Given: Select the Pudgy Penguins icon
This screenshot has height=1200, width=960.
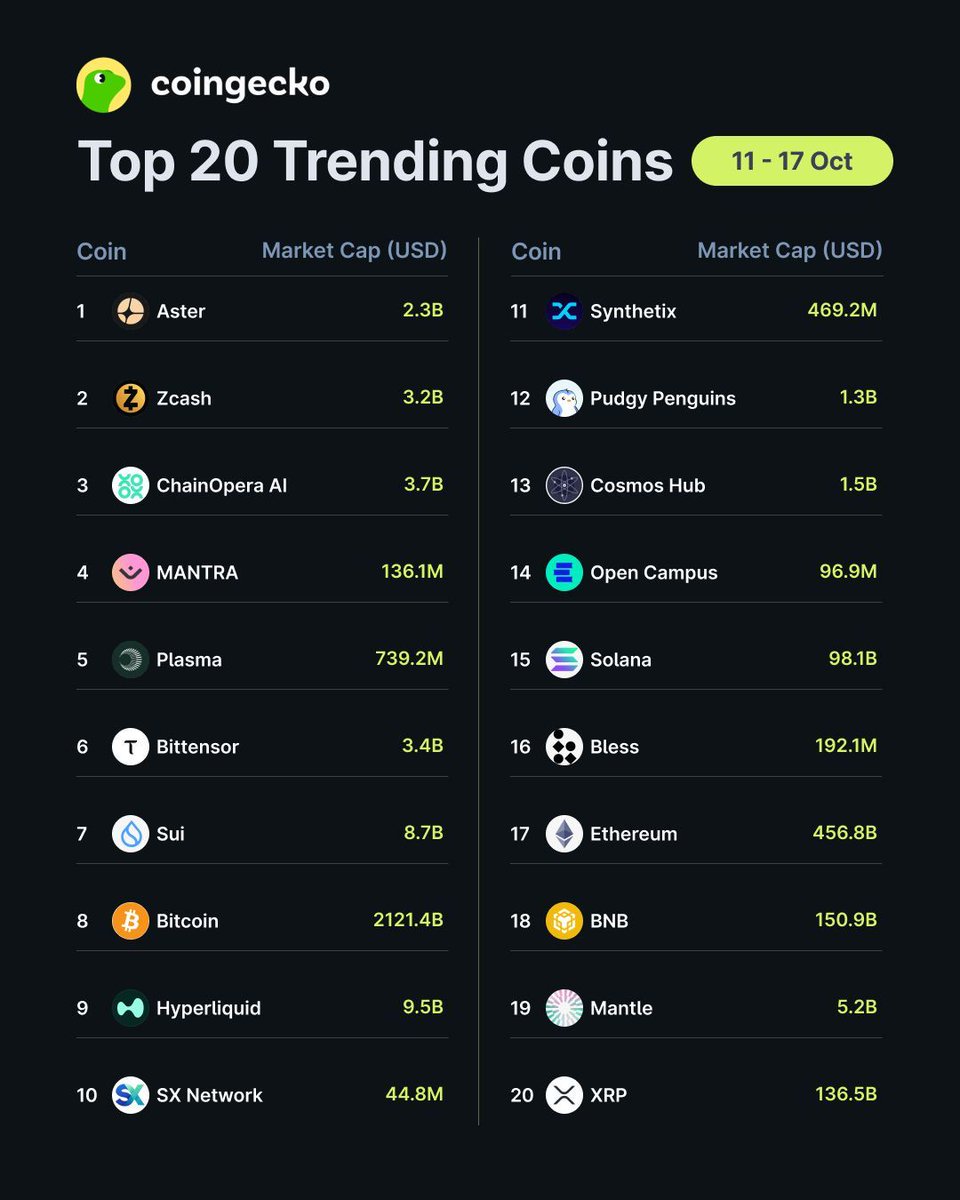Looking at the screenshot, I should [x=564, y=398].
